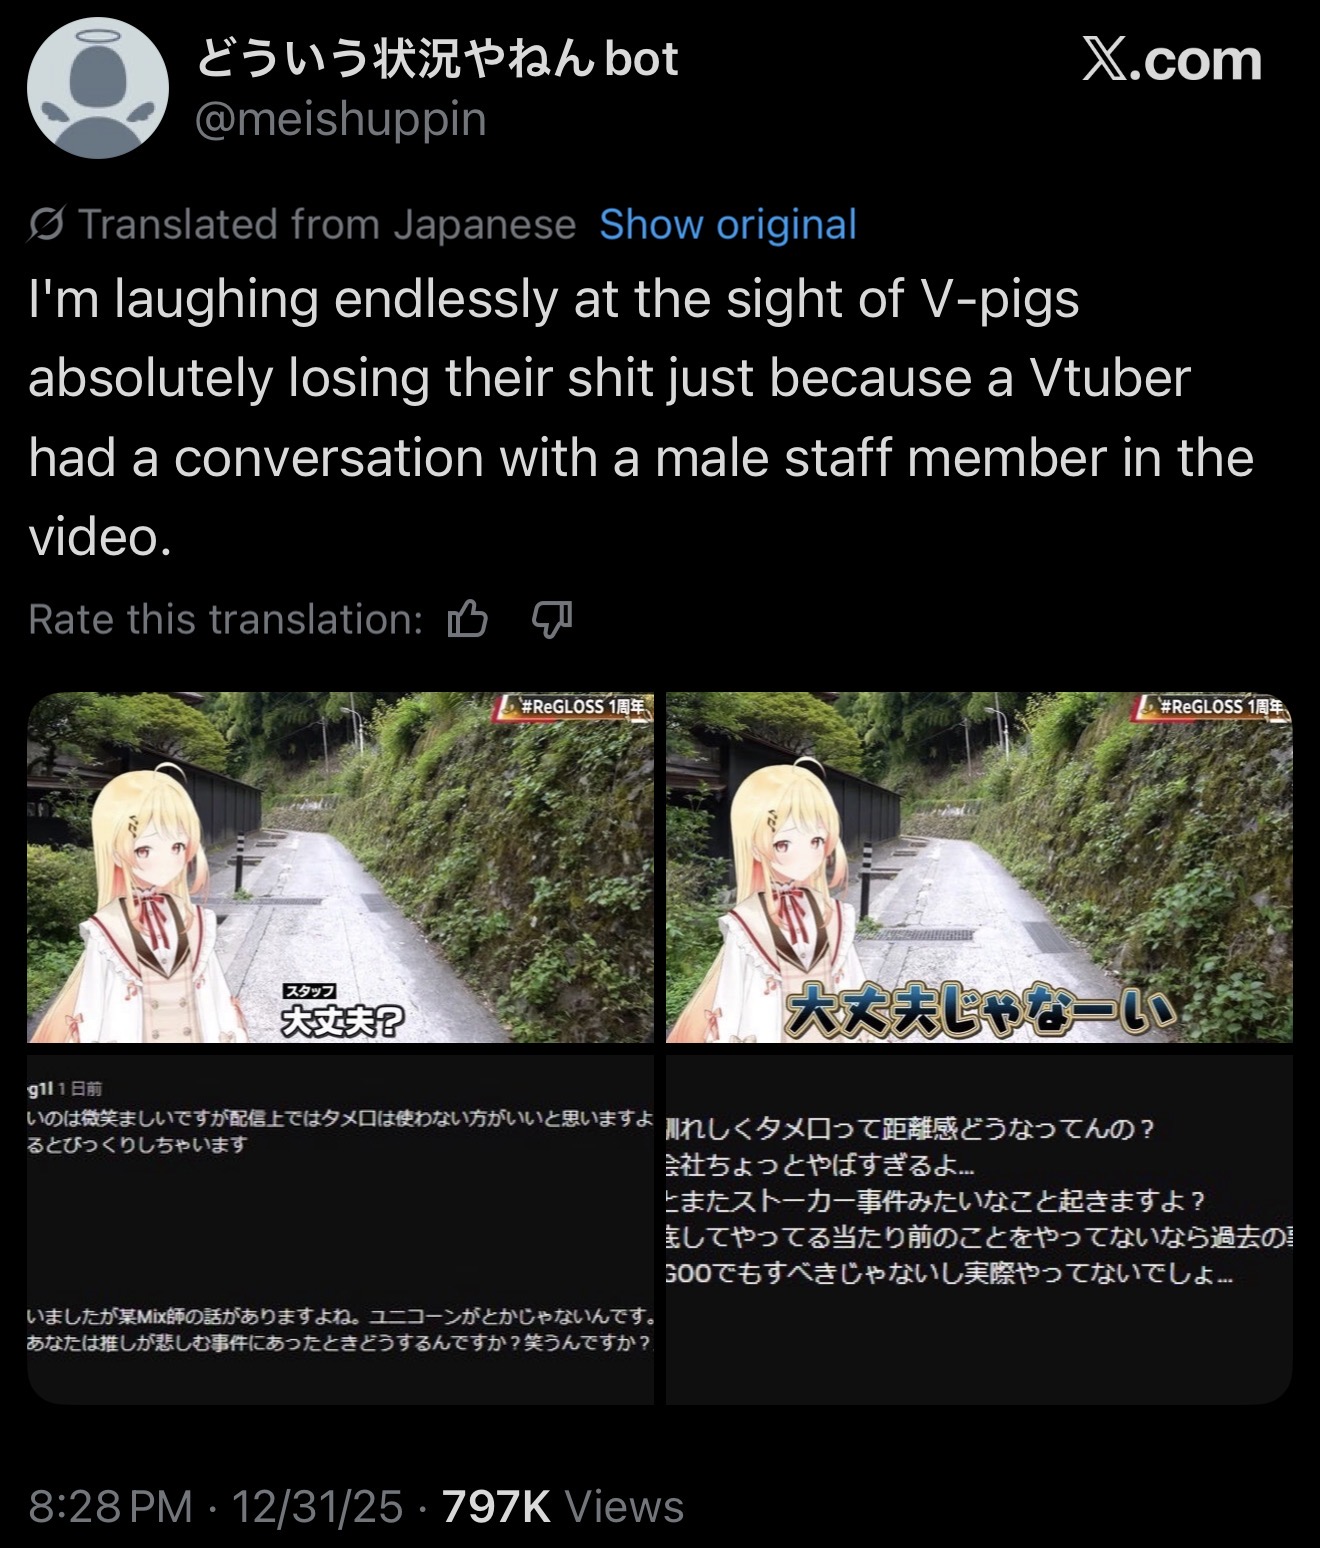
Task: Open the @meishuppin handle
Action: (x=341, y=120)
